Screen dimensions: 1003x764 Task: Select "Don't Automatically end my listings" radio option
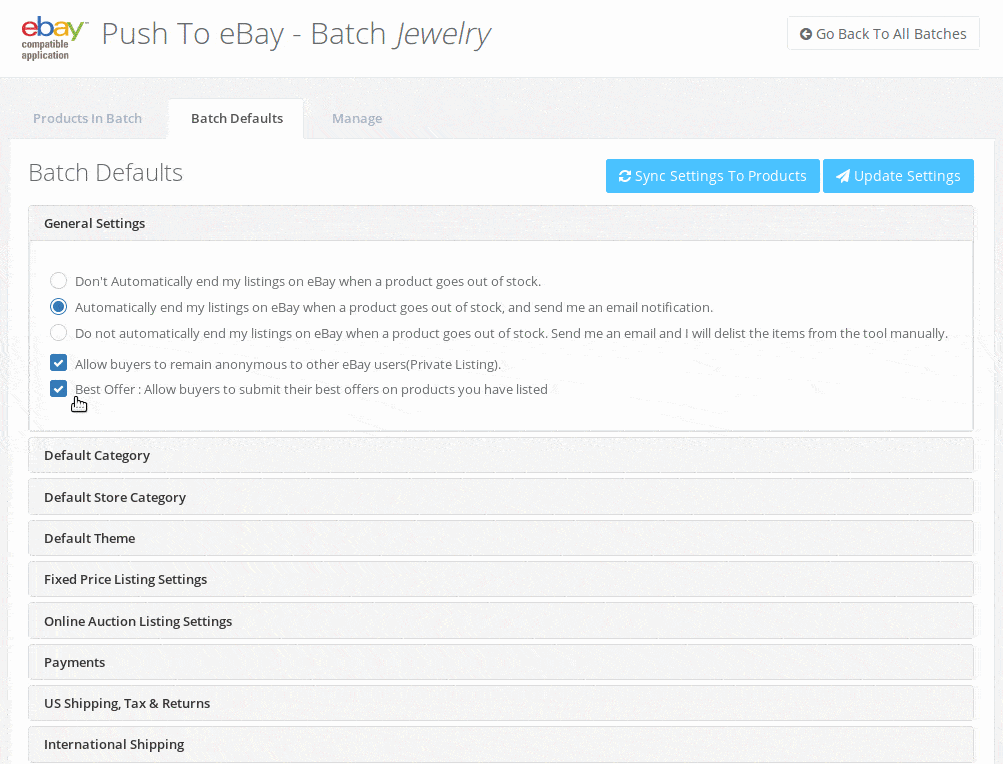59,281
